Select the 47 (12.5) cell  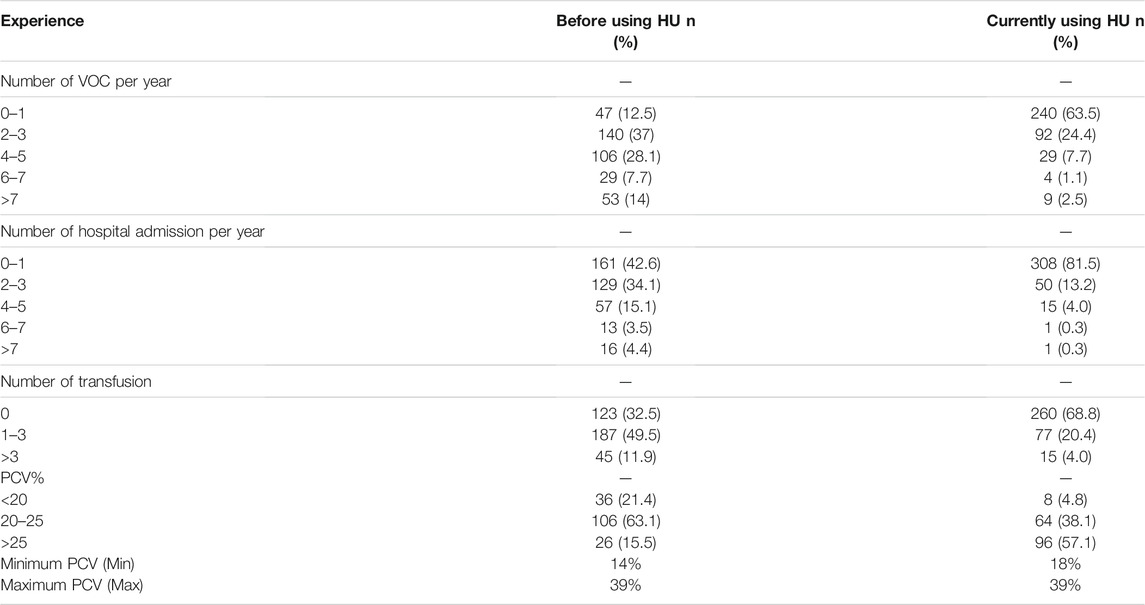pyautogui.click(x=625, y=113)
